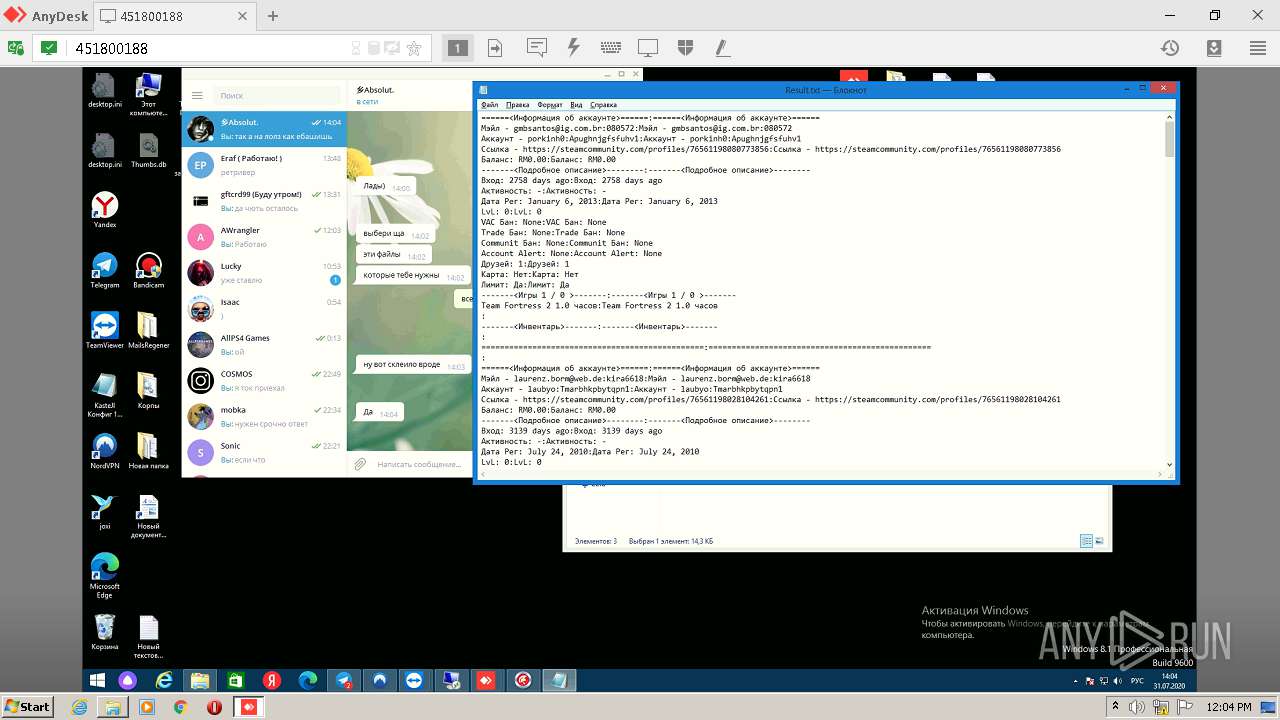Click Notepad horizontal scrollbar right arrow

(1160, 474)
